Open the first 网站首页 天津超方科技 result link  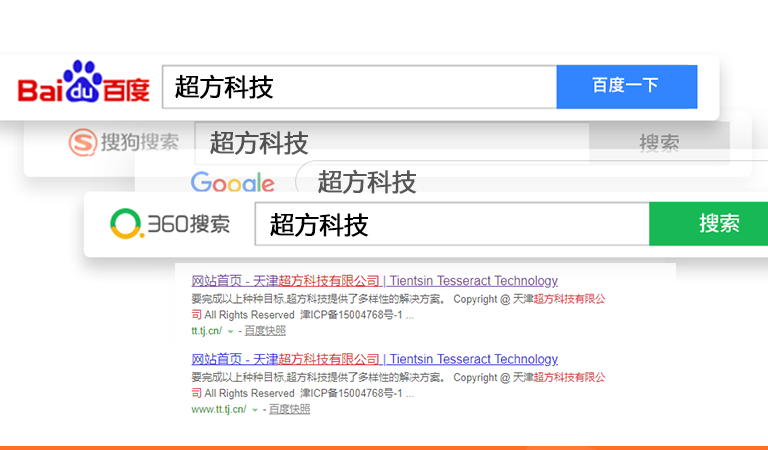tap(374, 281)
